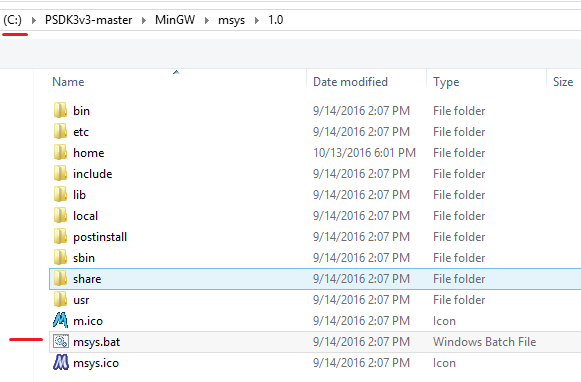581x382 pixels.
Task: Click the Icon type of msys.ico
Action: [444, 363]
